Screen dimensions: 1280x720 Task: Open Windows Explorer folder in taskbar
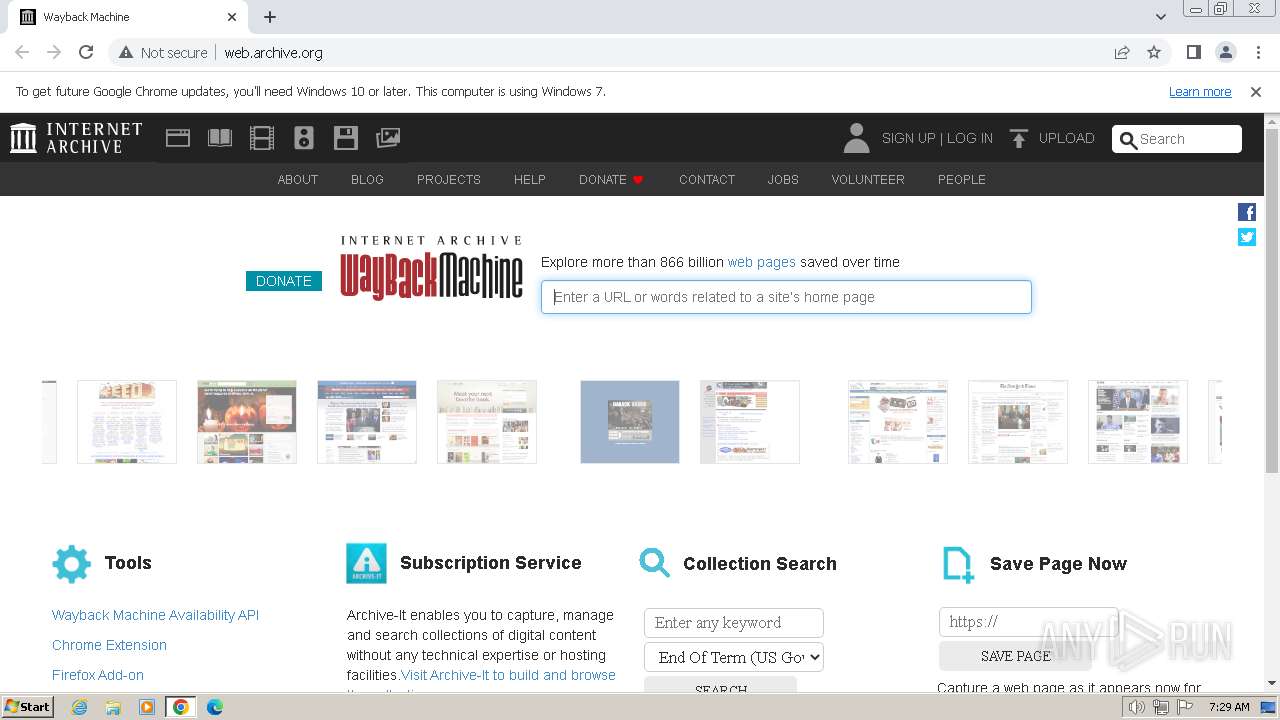pyautogui.click(x=113, y=707)
